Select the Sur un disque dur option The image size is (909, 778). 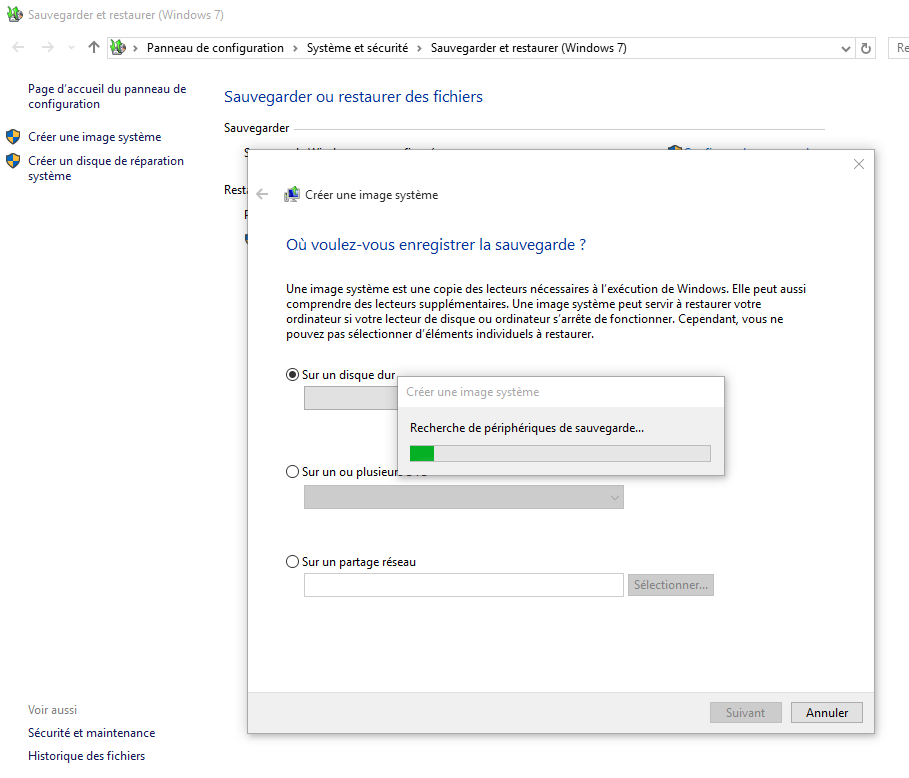click(292, 375)
